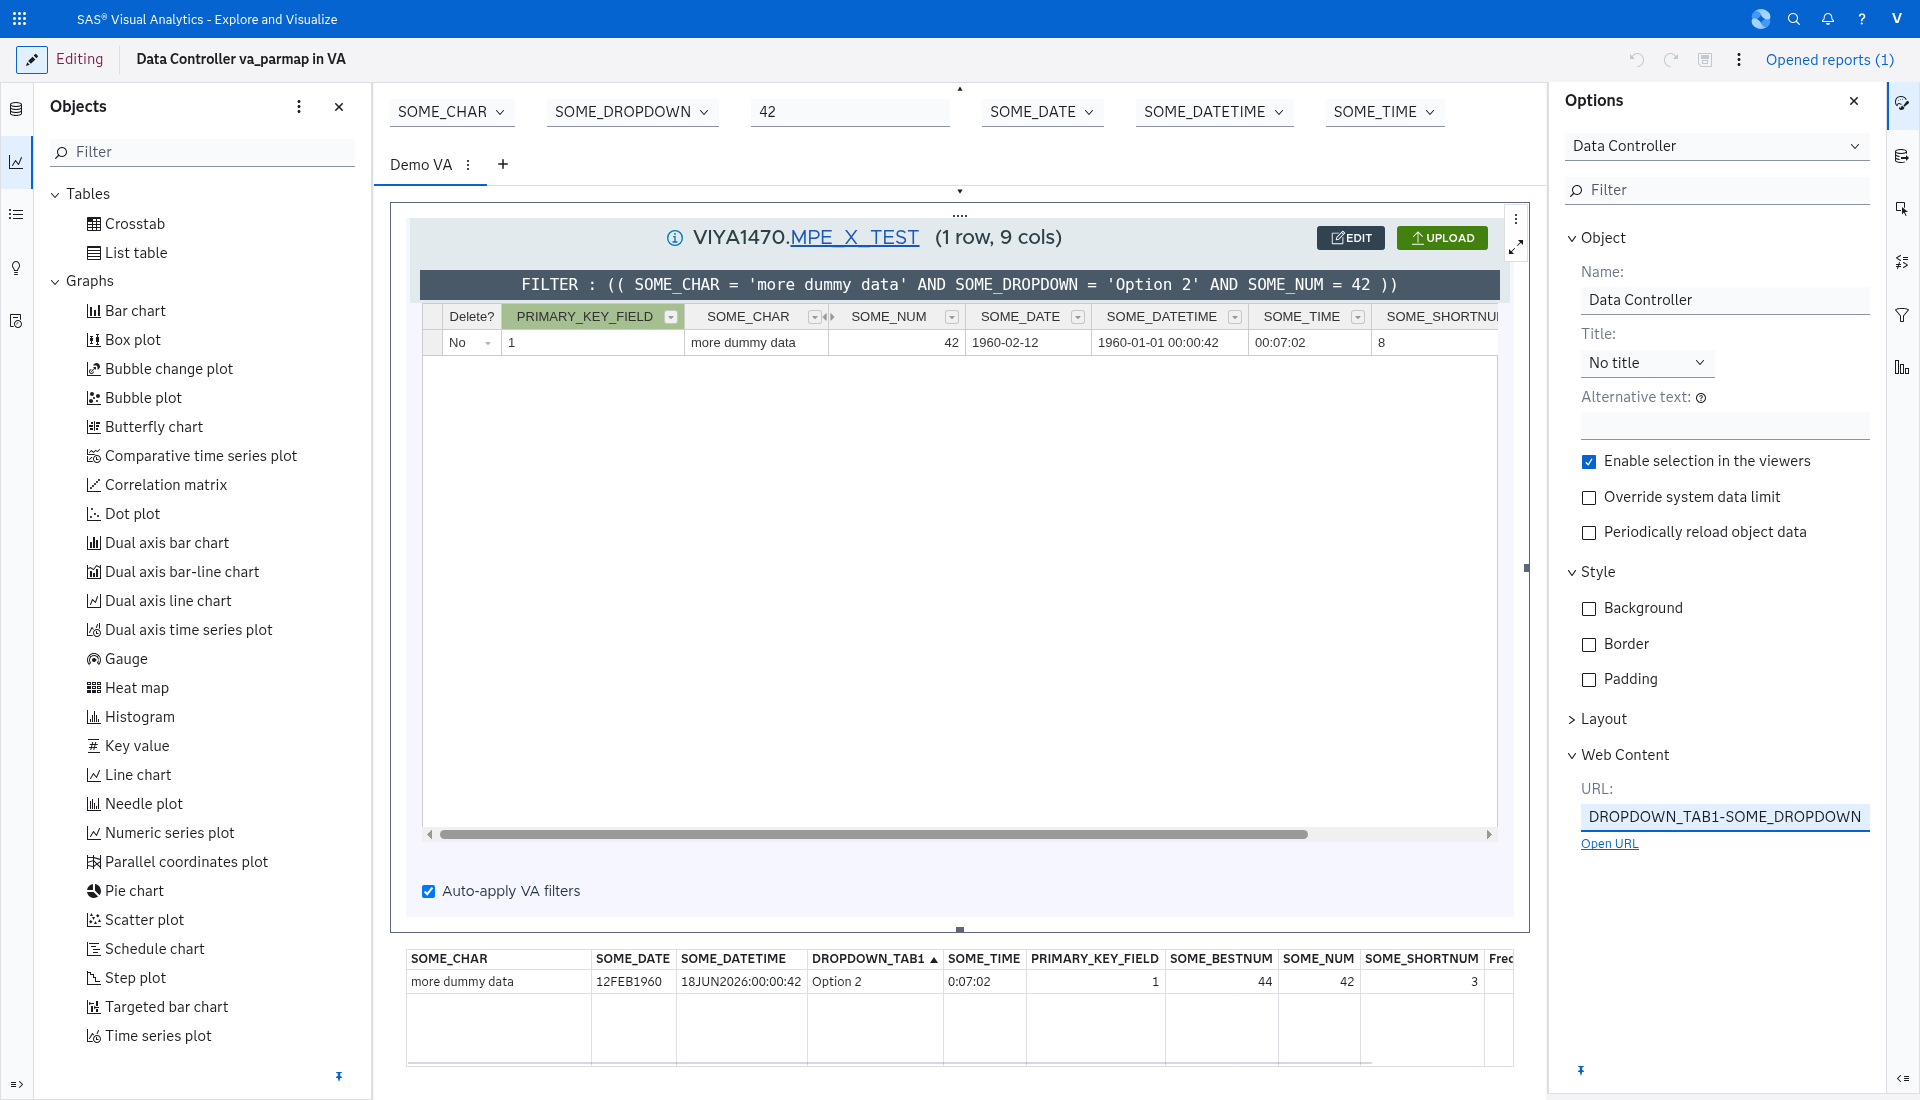Click the EDIT button
1920x1100 pixels.
[1351, 238]
